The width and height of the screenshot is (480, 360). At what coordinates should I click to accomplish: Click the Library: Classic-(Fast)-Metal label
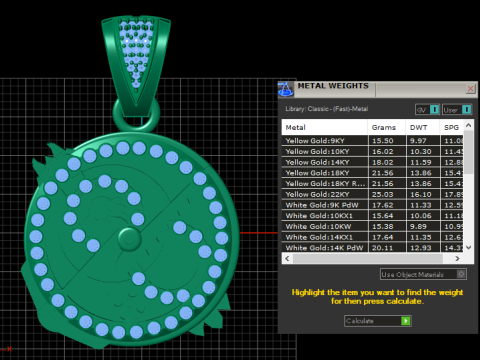click(326, 109)
